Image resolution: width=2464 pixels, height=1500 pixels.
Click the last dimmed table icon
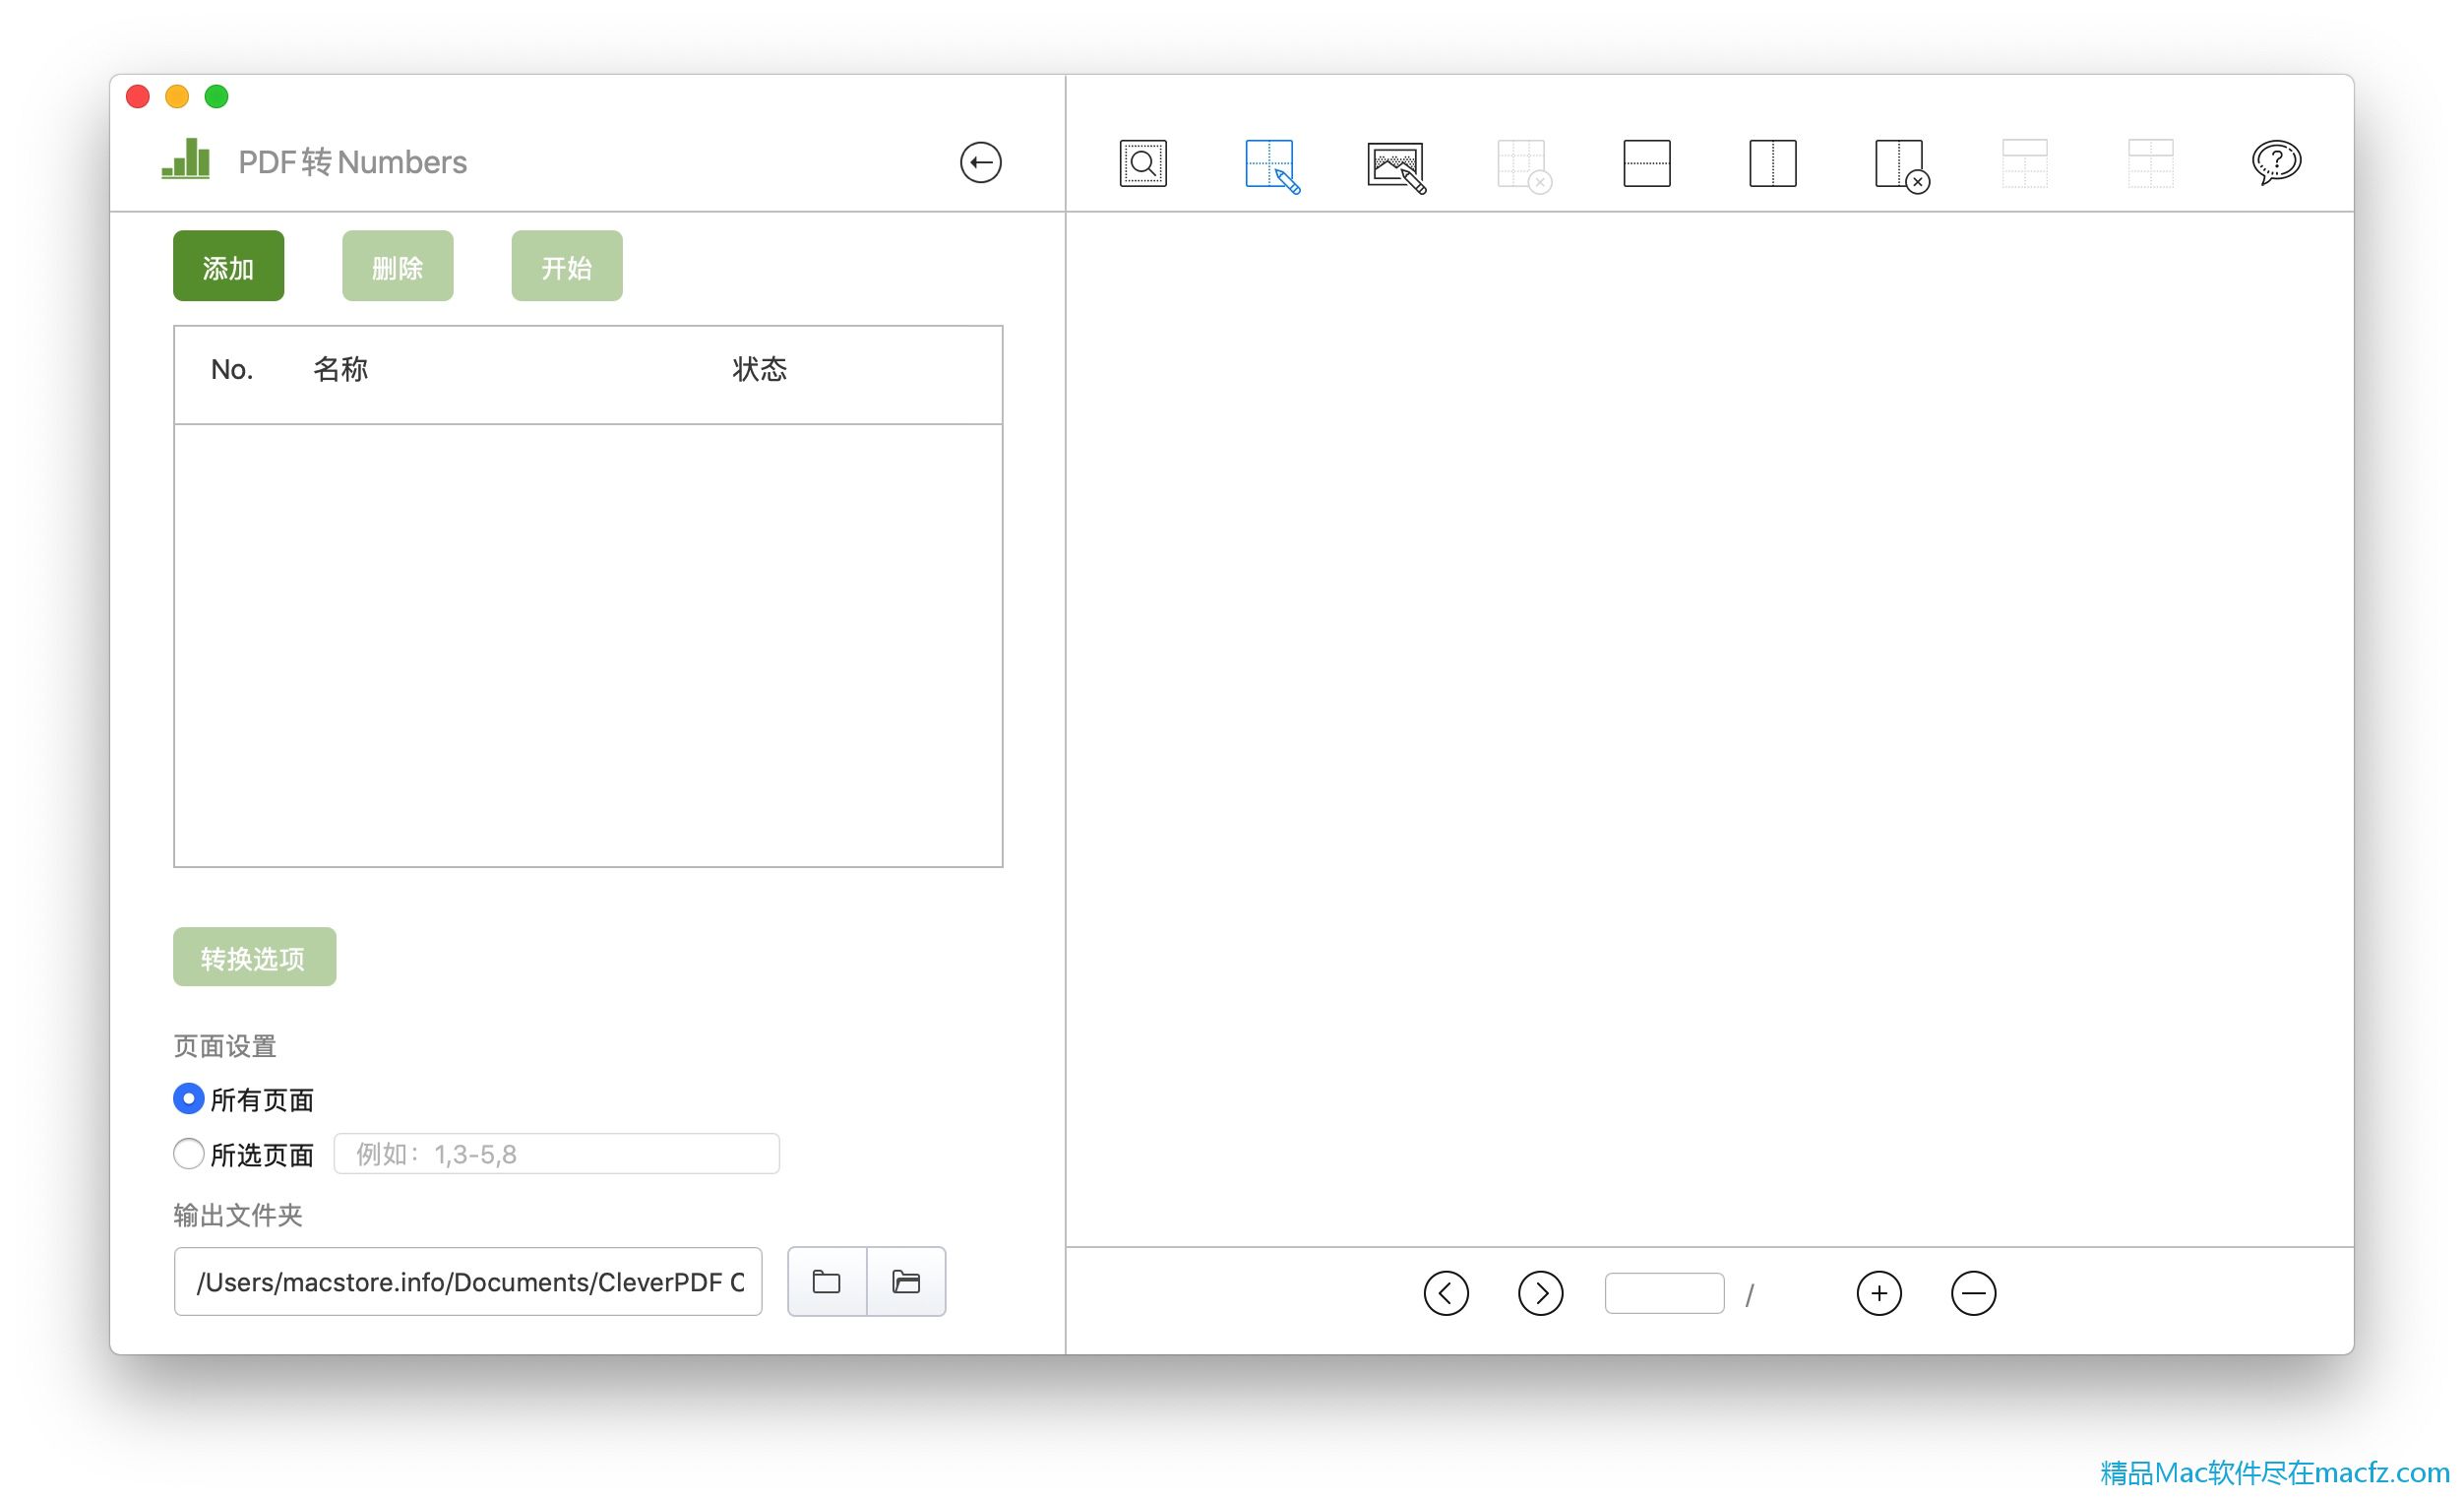[x=2150, y=163]
